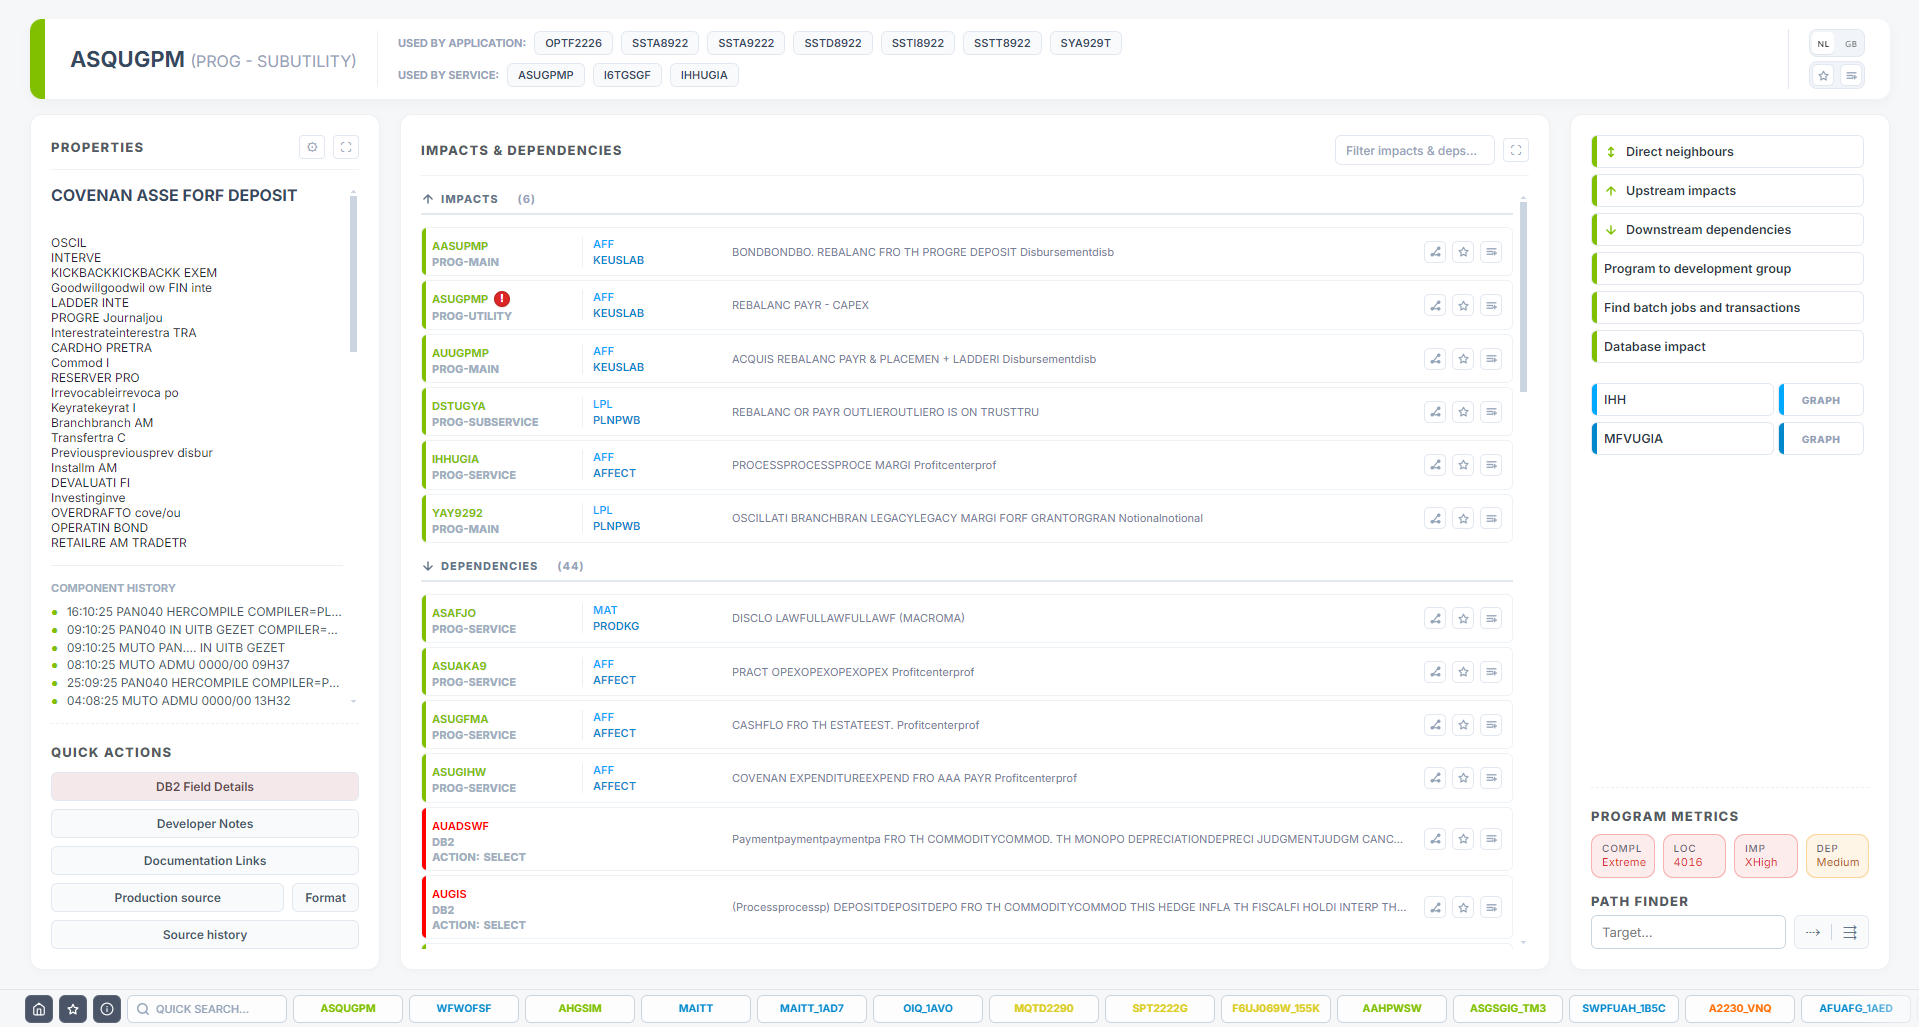Open graph icon for ASAFJO row

coord(1435,619)
